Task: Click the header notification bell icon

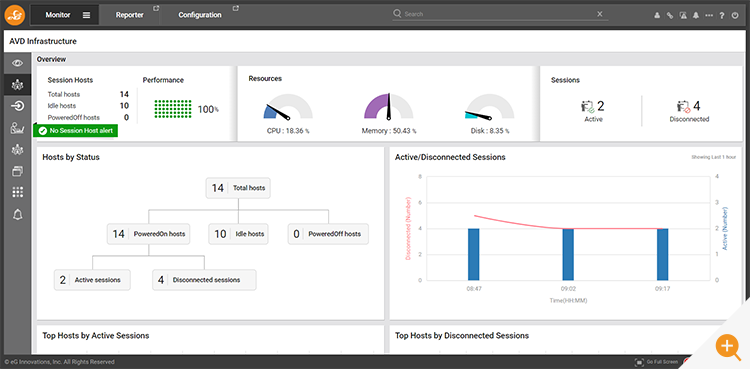Action: point(696,15)
